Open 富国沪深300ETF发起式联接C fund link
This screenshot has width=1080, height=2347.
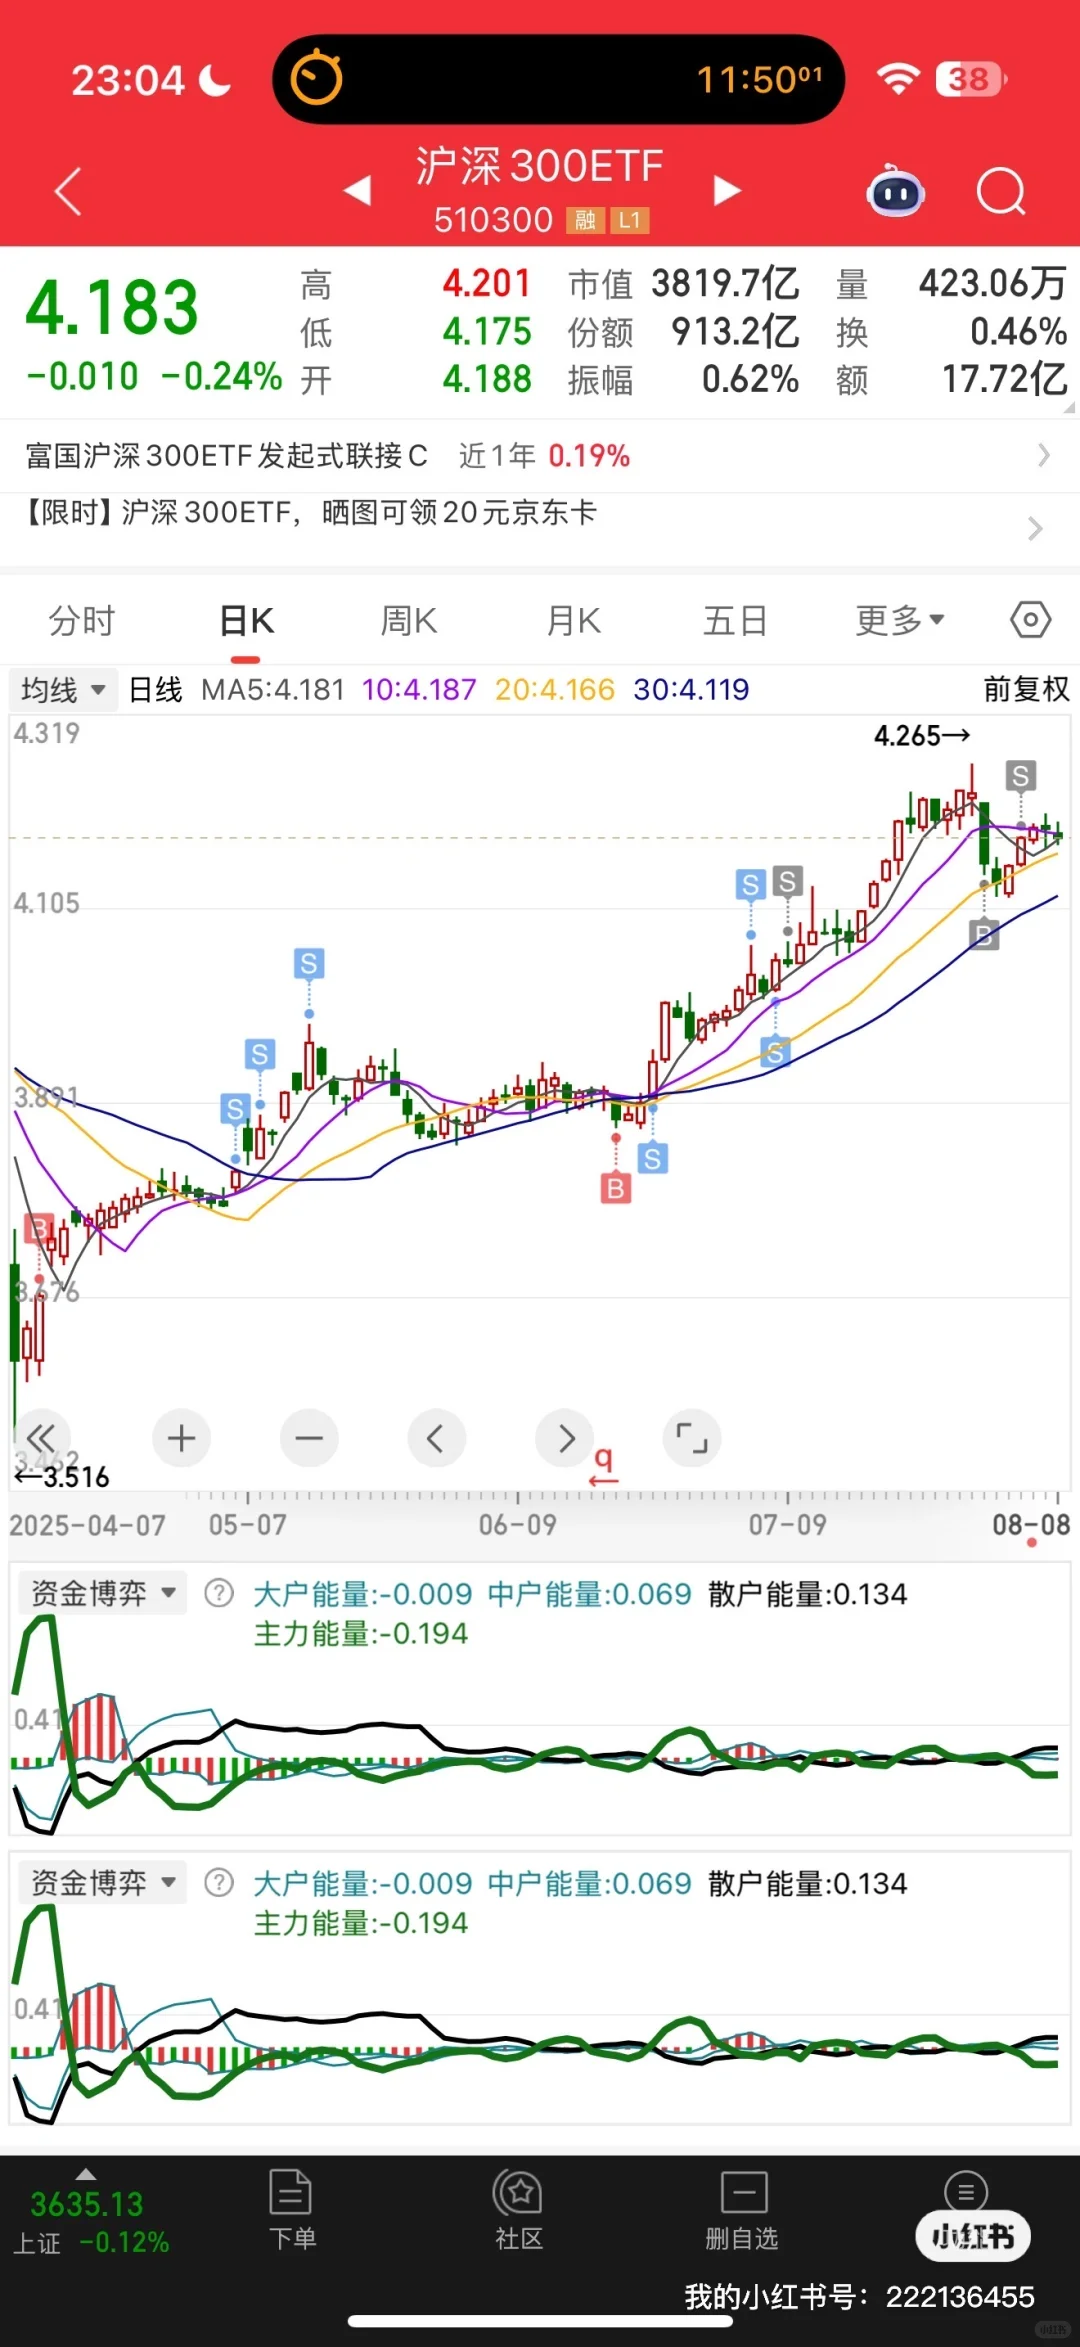226,456
